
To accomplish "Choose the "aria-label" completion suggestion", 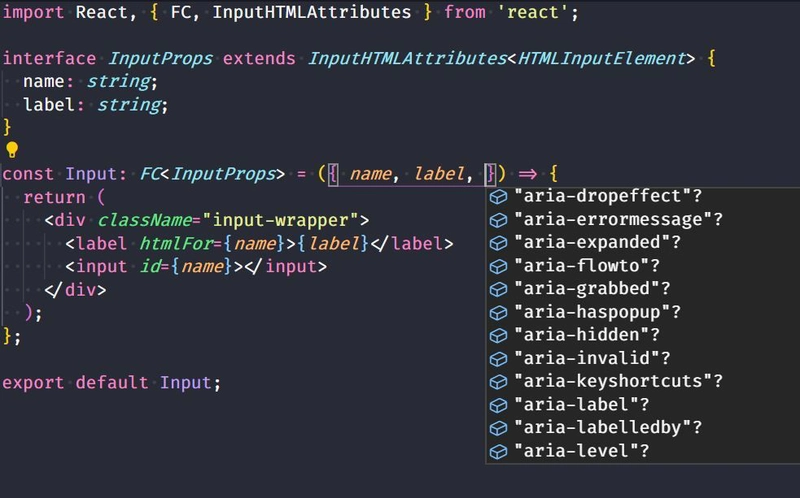I will (582, 405).
